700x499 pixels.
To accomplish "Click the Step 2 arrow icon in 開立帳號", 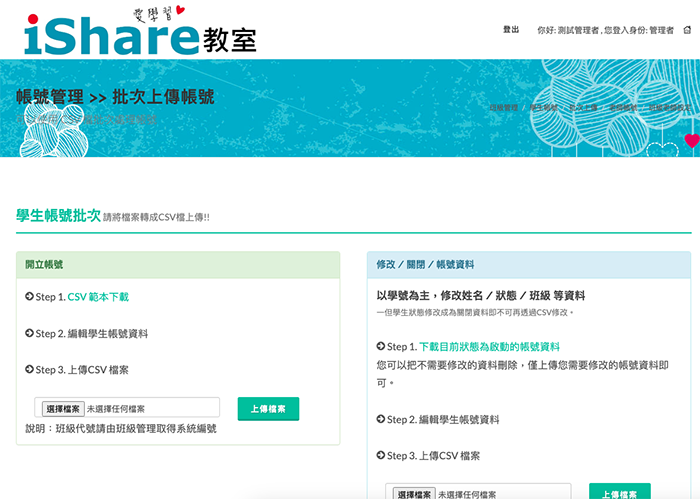I will click(x=30, y=333).
